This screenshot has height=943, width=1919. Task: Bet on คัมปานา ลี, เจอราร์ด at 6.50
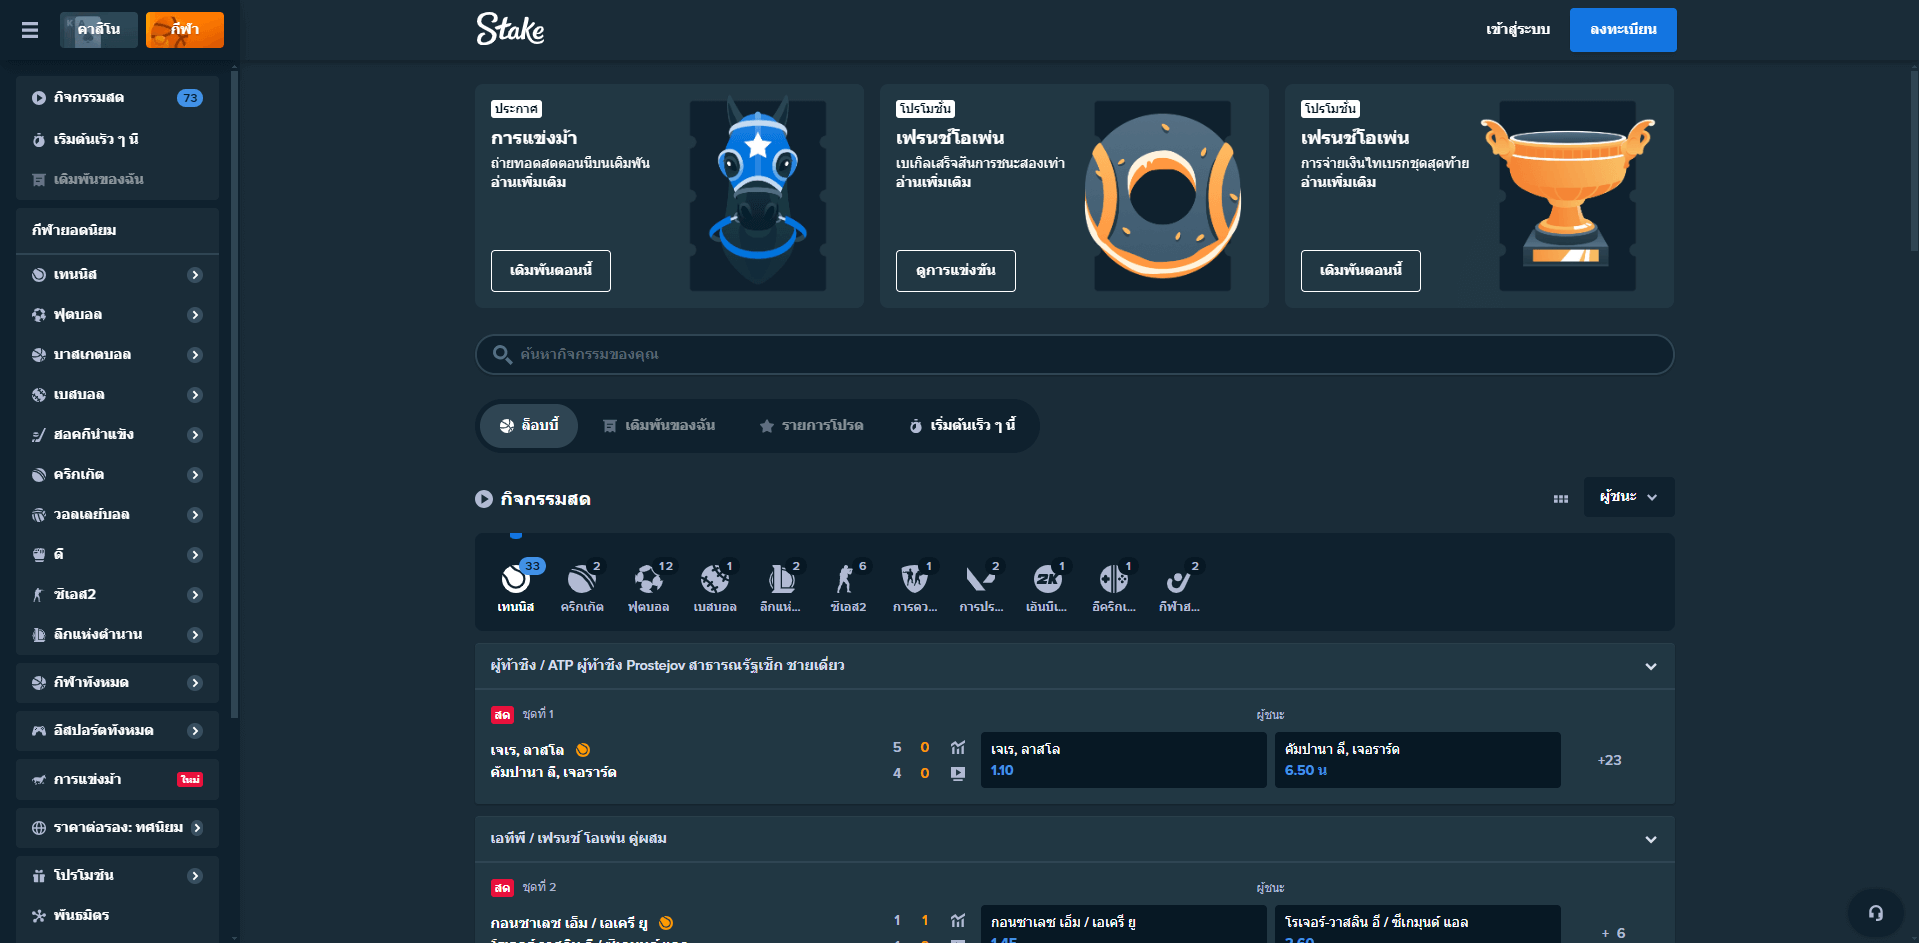pyautogui.click(x=1417, y=760)
